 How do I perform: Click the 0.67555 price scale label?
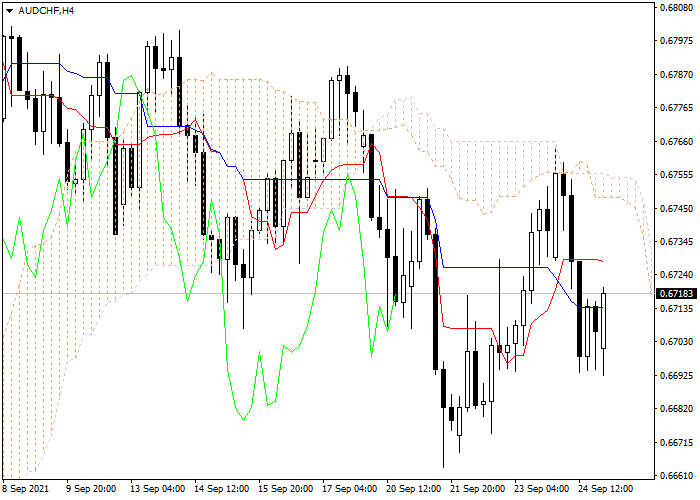tap(677, 175)
